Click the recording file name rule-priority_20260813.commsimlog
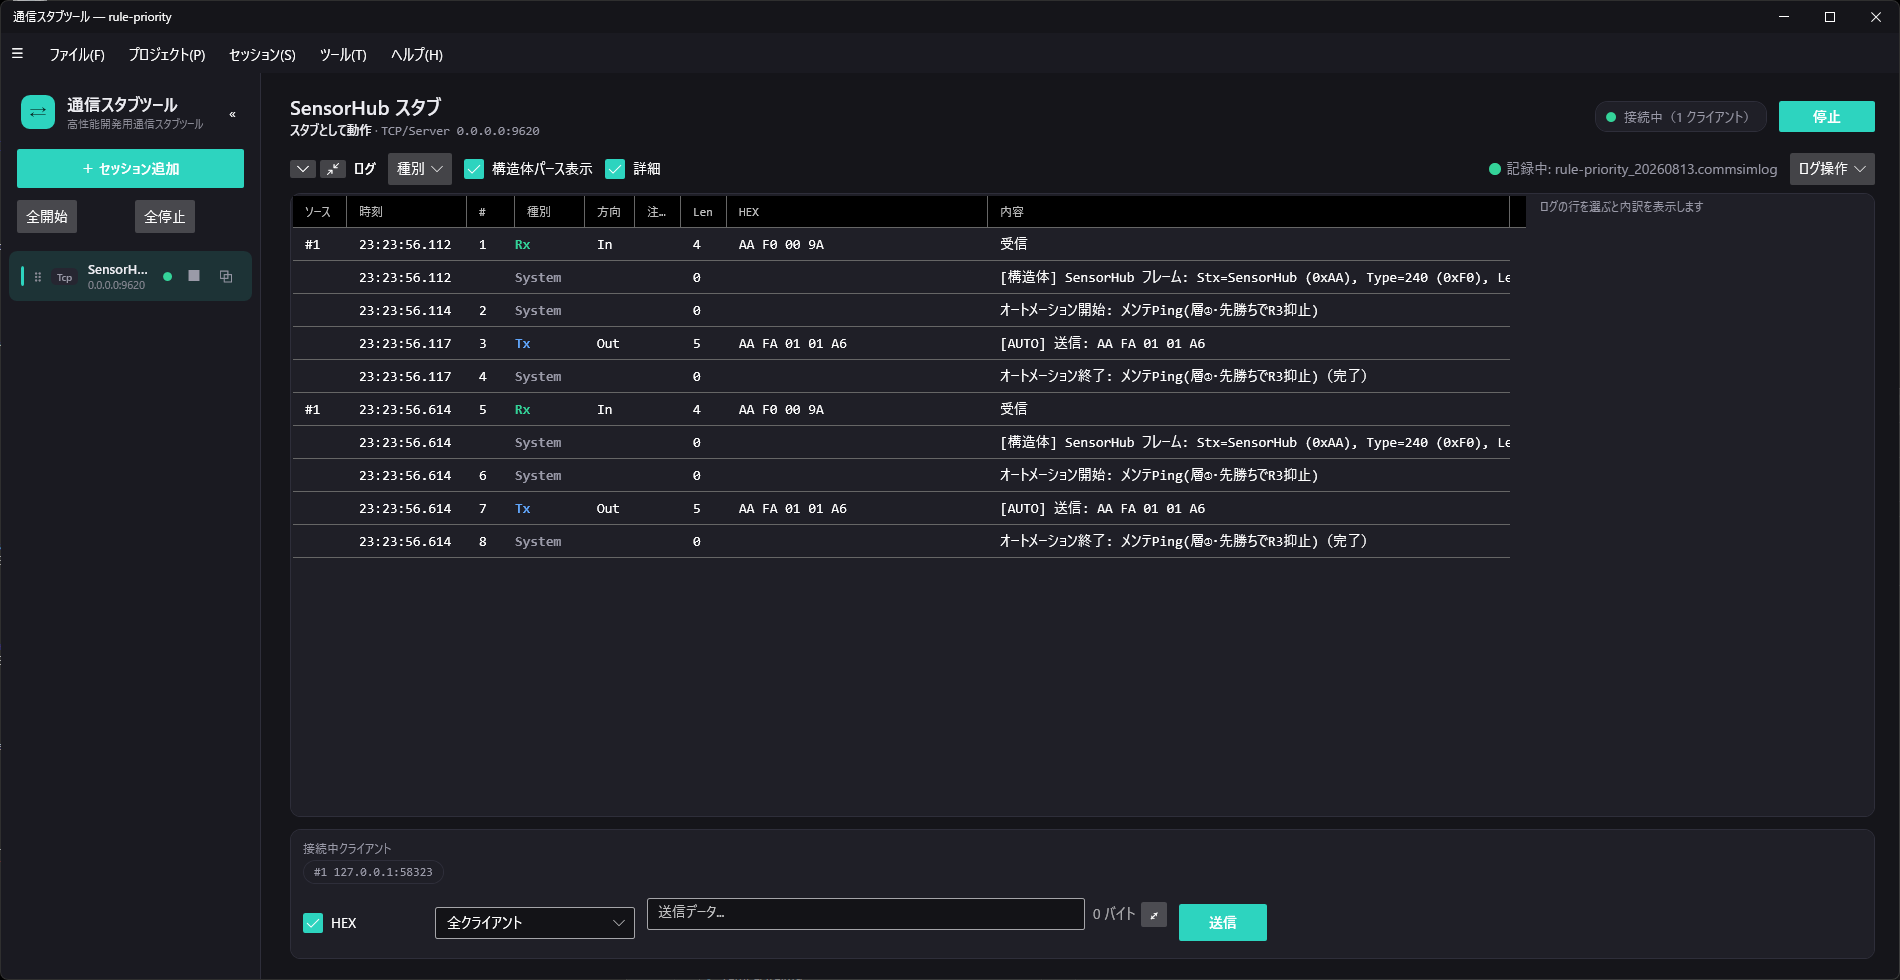Screen dimensions: 1900x980 tap(1665, 169)
